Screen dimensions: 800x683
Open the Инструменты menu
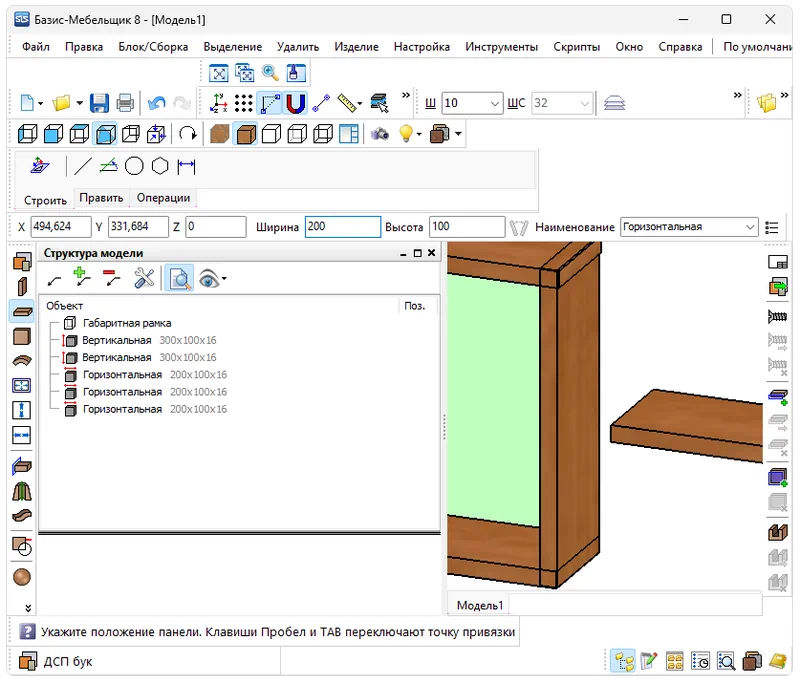point(501,47)
